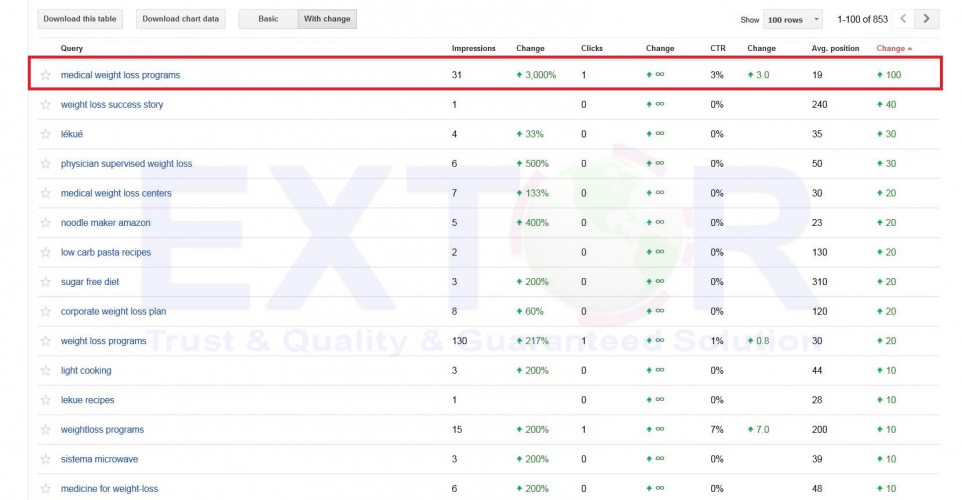The image size is (962, 500).
Task: Open 'low carb pasta recipes' query link
Action: pyautogui.click(x=106, y=253)
